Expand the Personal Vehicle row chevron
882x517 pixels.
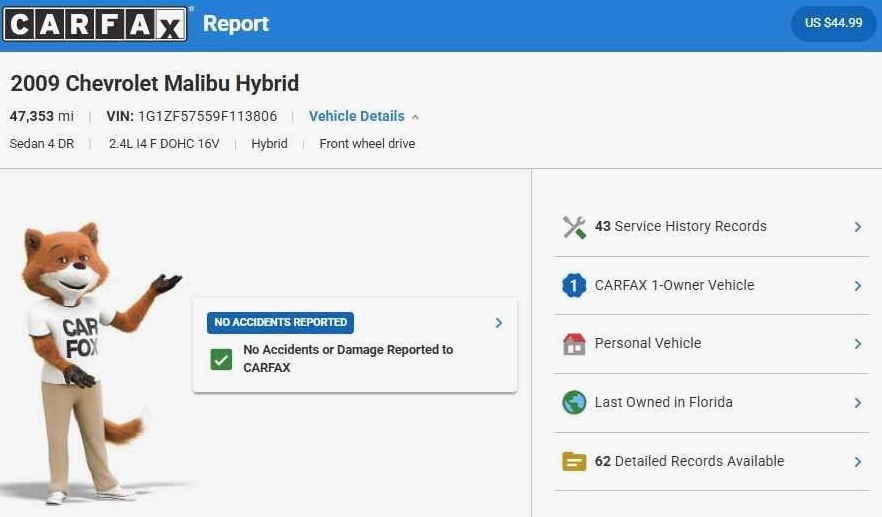coord(858,344)
